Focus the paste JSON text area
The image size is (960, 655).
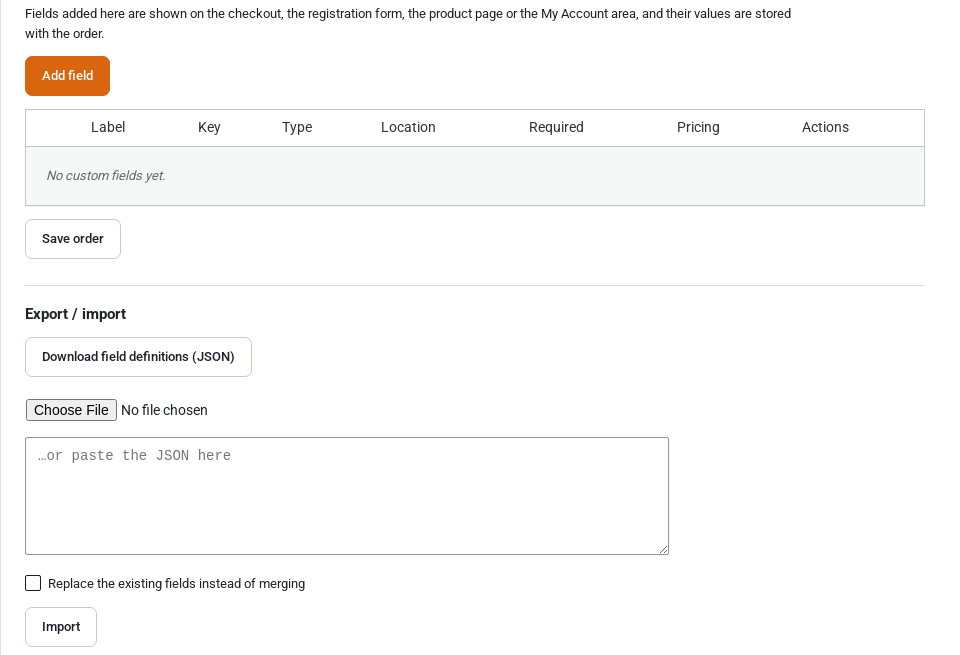(347, 496)
